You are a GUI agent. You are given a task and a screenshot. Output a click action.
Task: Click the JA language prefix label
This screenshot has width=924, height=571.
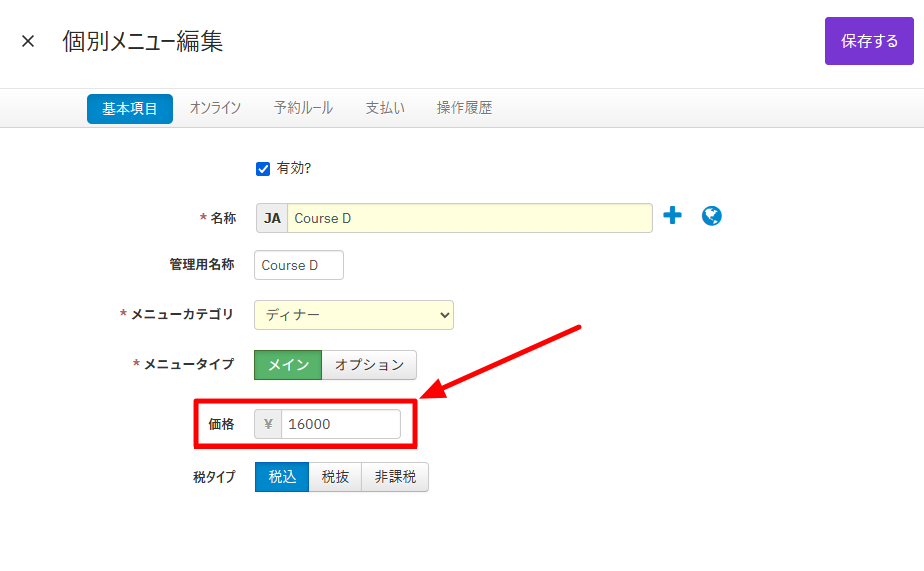point(272,218)
